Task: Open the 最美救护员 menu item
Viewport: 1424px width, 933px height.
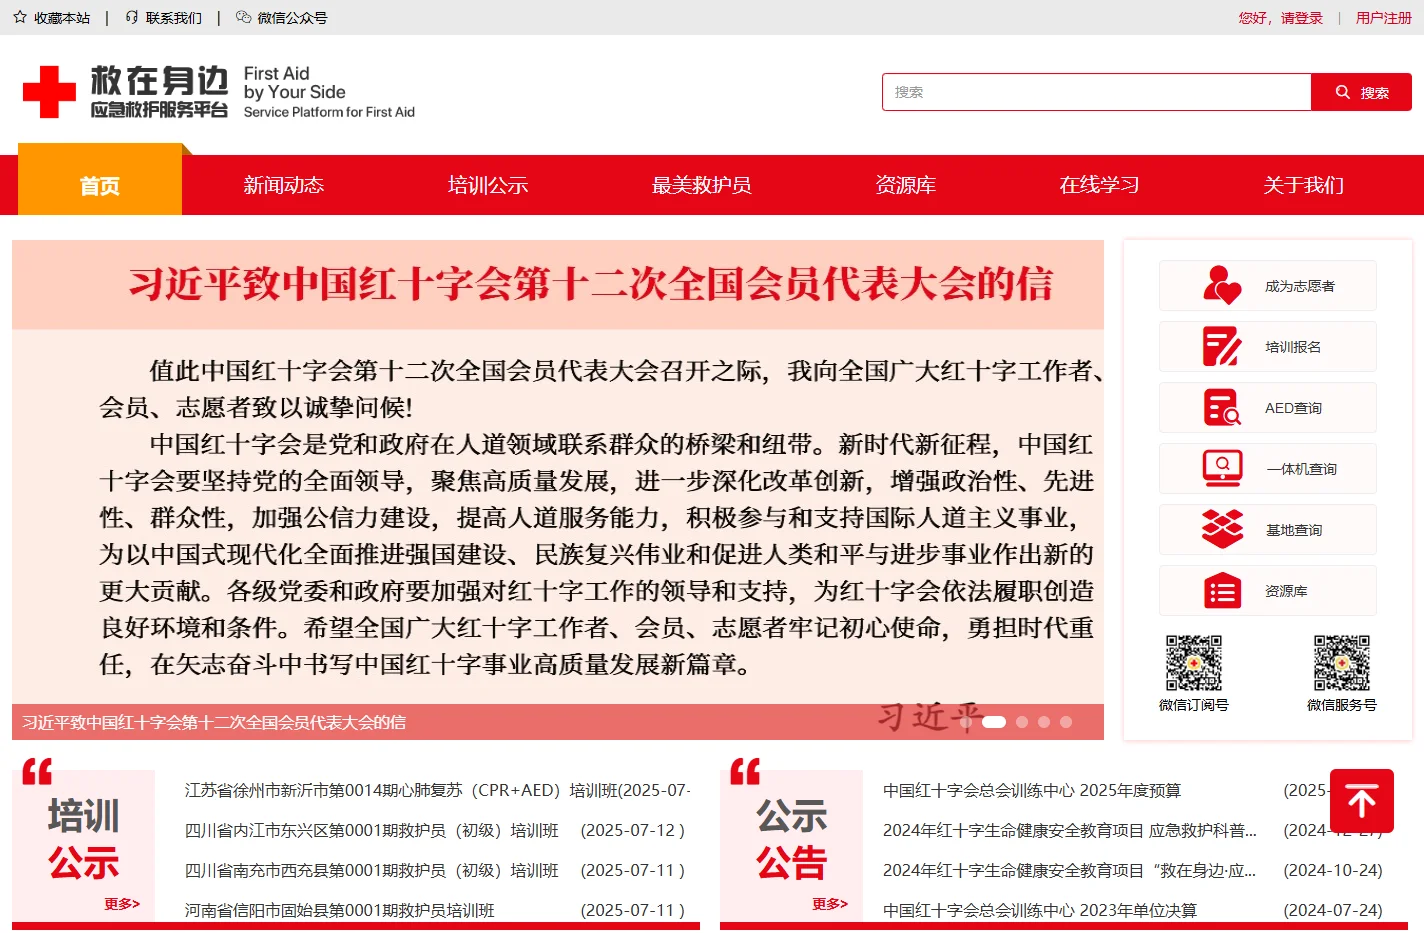Action: click(702, 185)
